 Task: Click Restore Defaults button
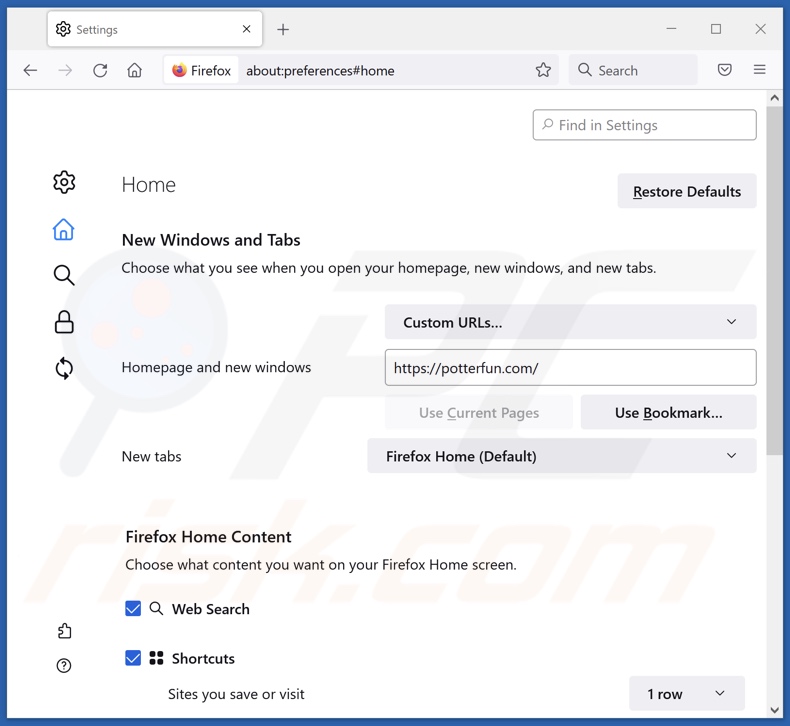pyautogui.click(x=687, y=191)
